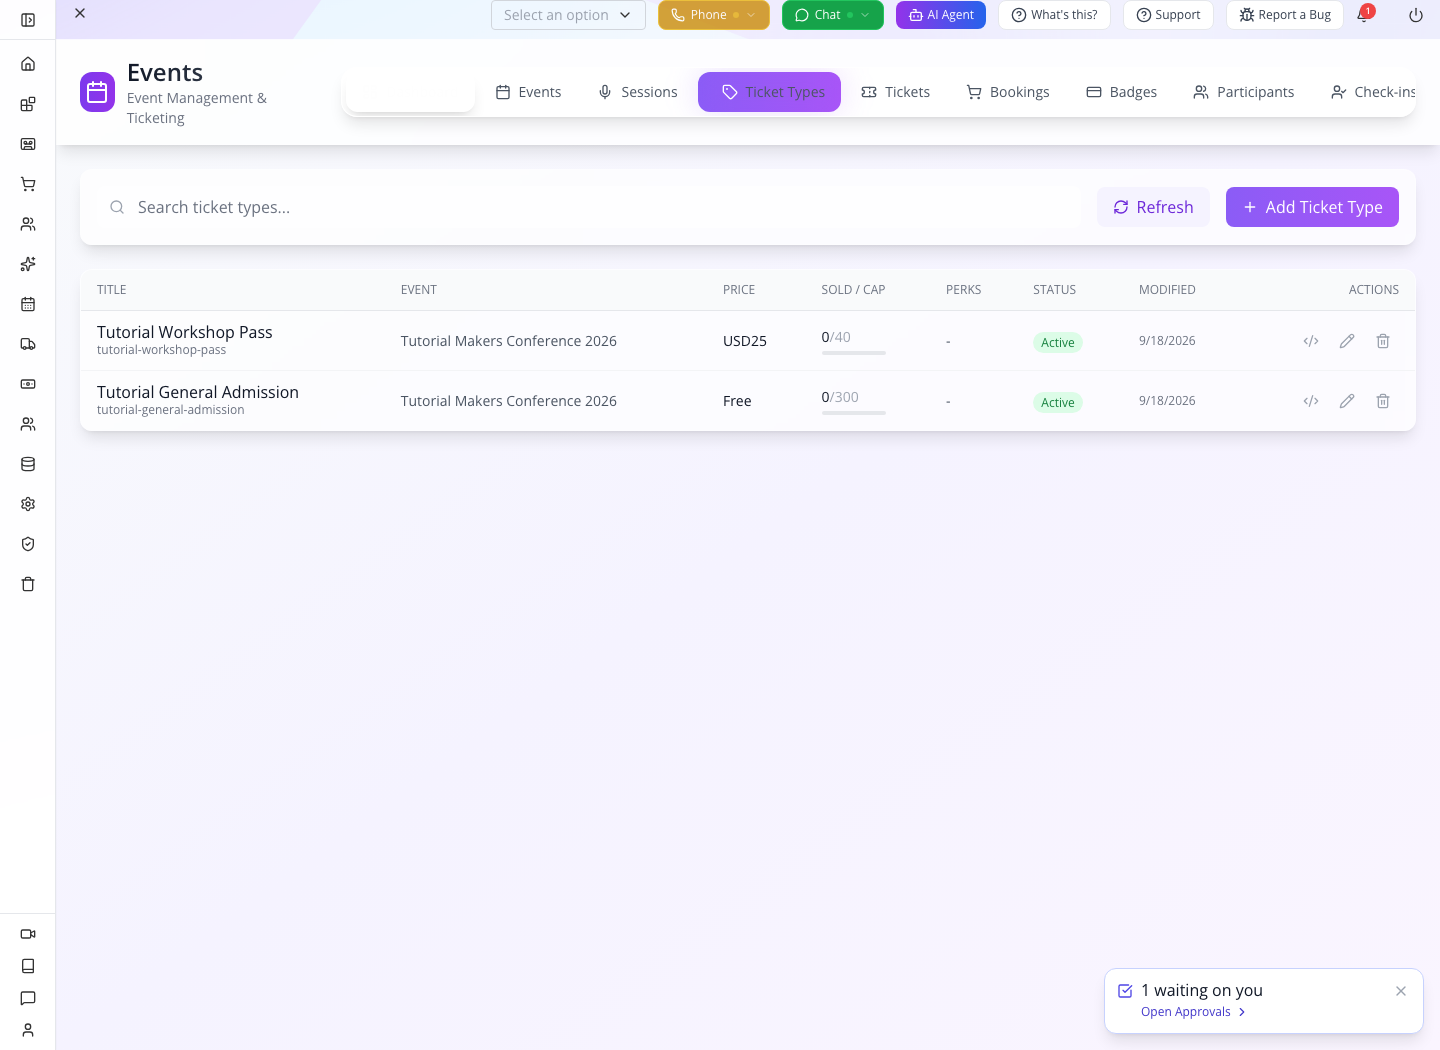
Task: Open the message bubble sidebar icon
Action: pyautogui.click(x=28, y=998)
